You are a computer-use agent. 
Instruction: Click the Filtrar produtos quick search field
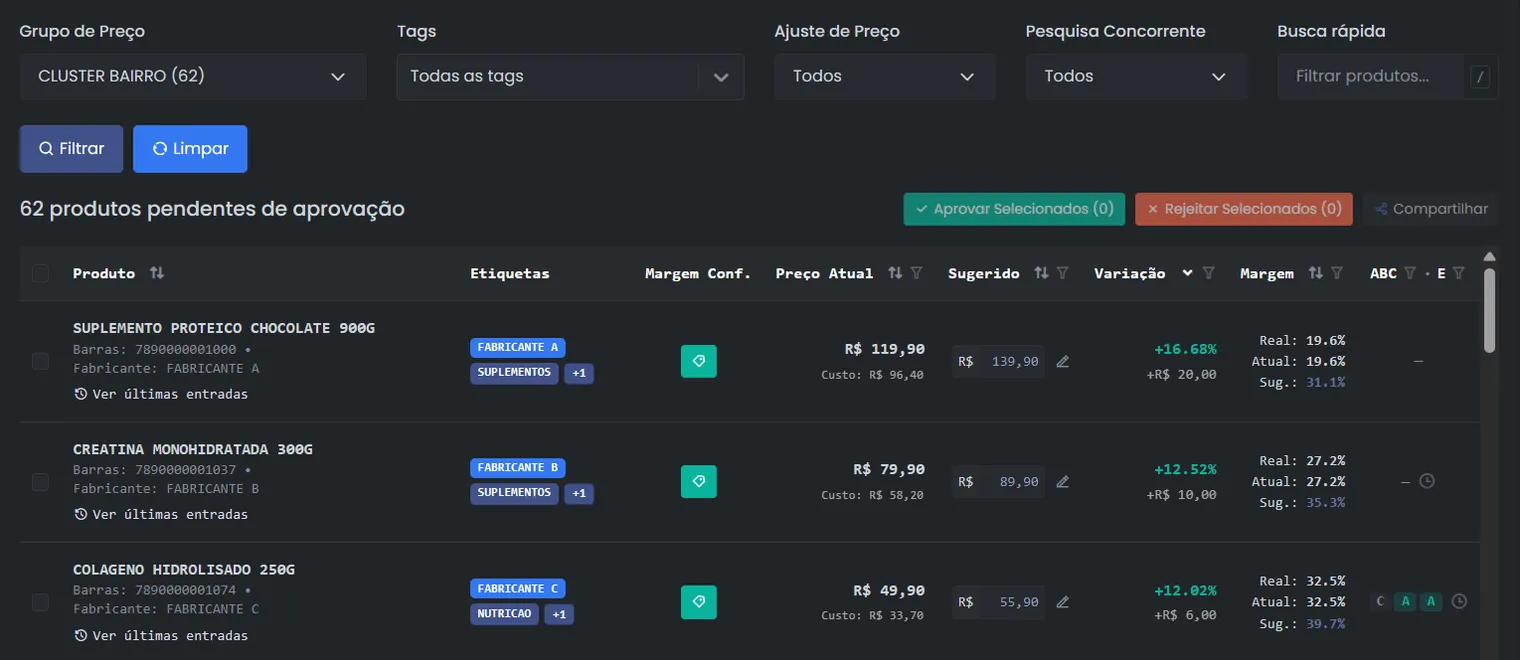click(1370, 76)
